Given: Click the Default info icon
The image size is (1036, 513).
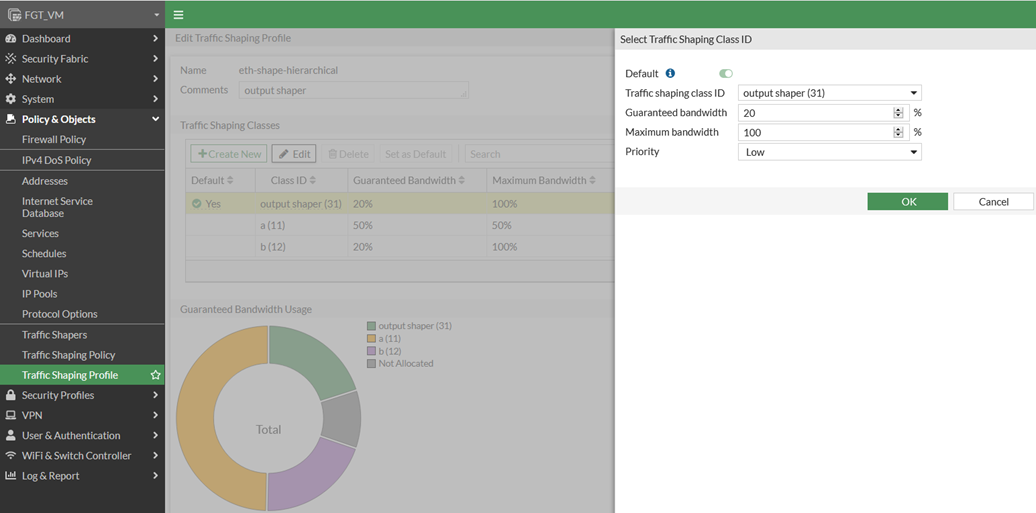Looking at the screenshot, I should [x=670, y=73].
